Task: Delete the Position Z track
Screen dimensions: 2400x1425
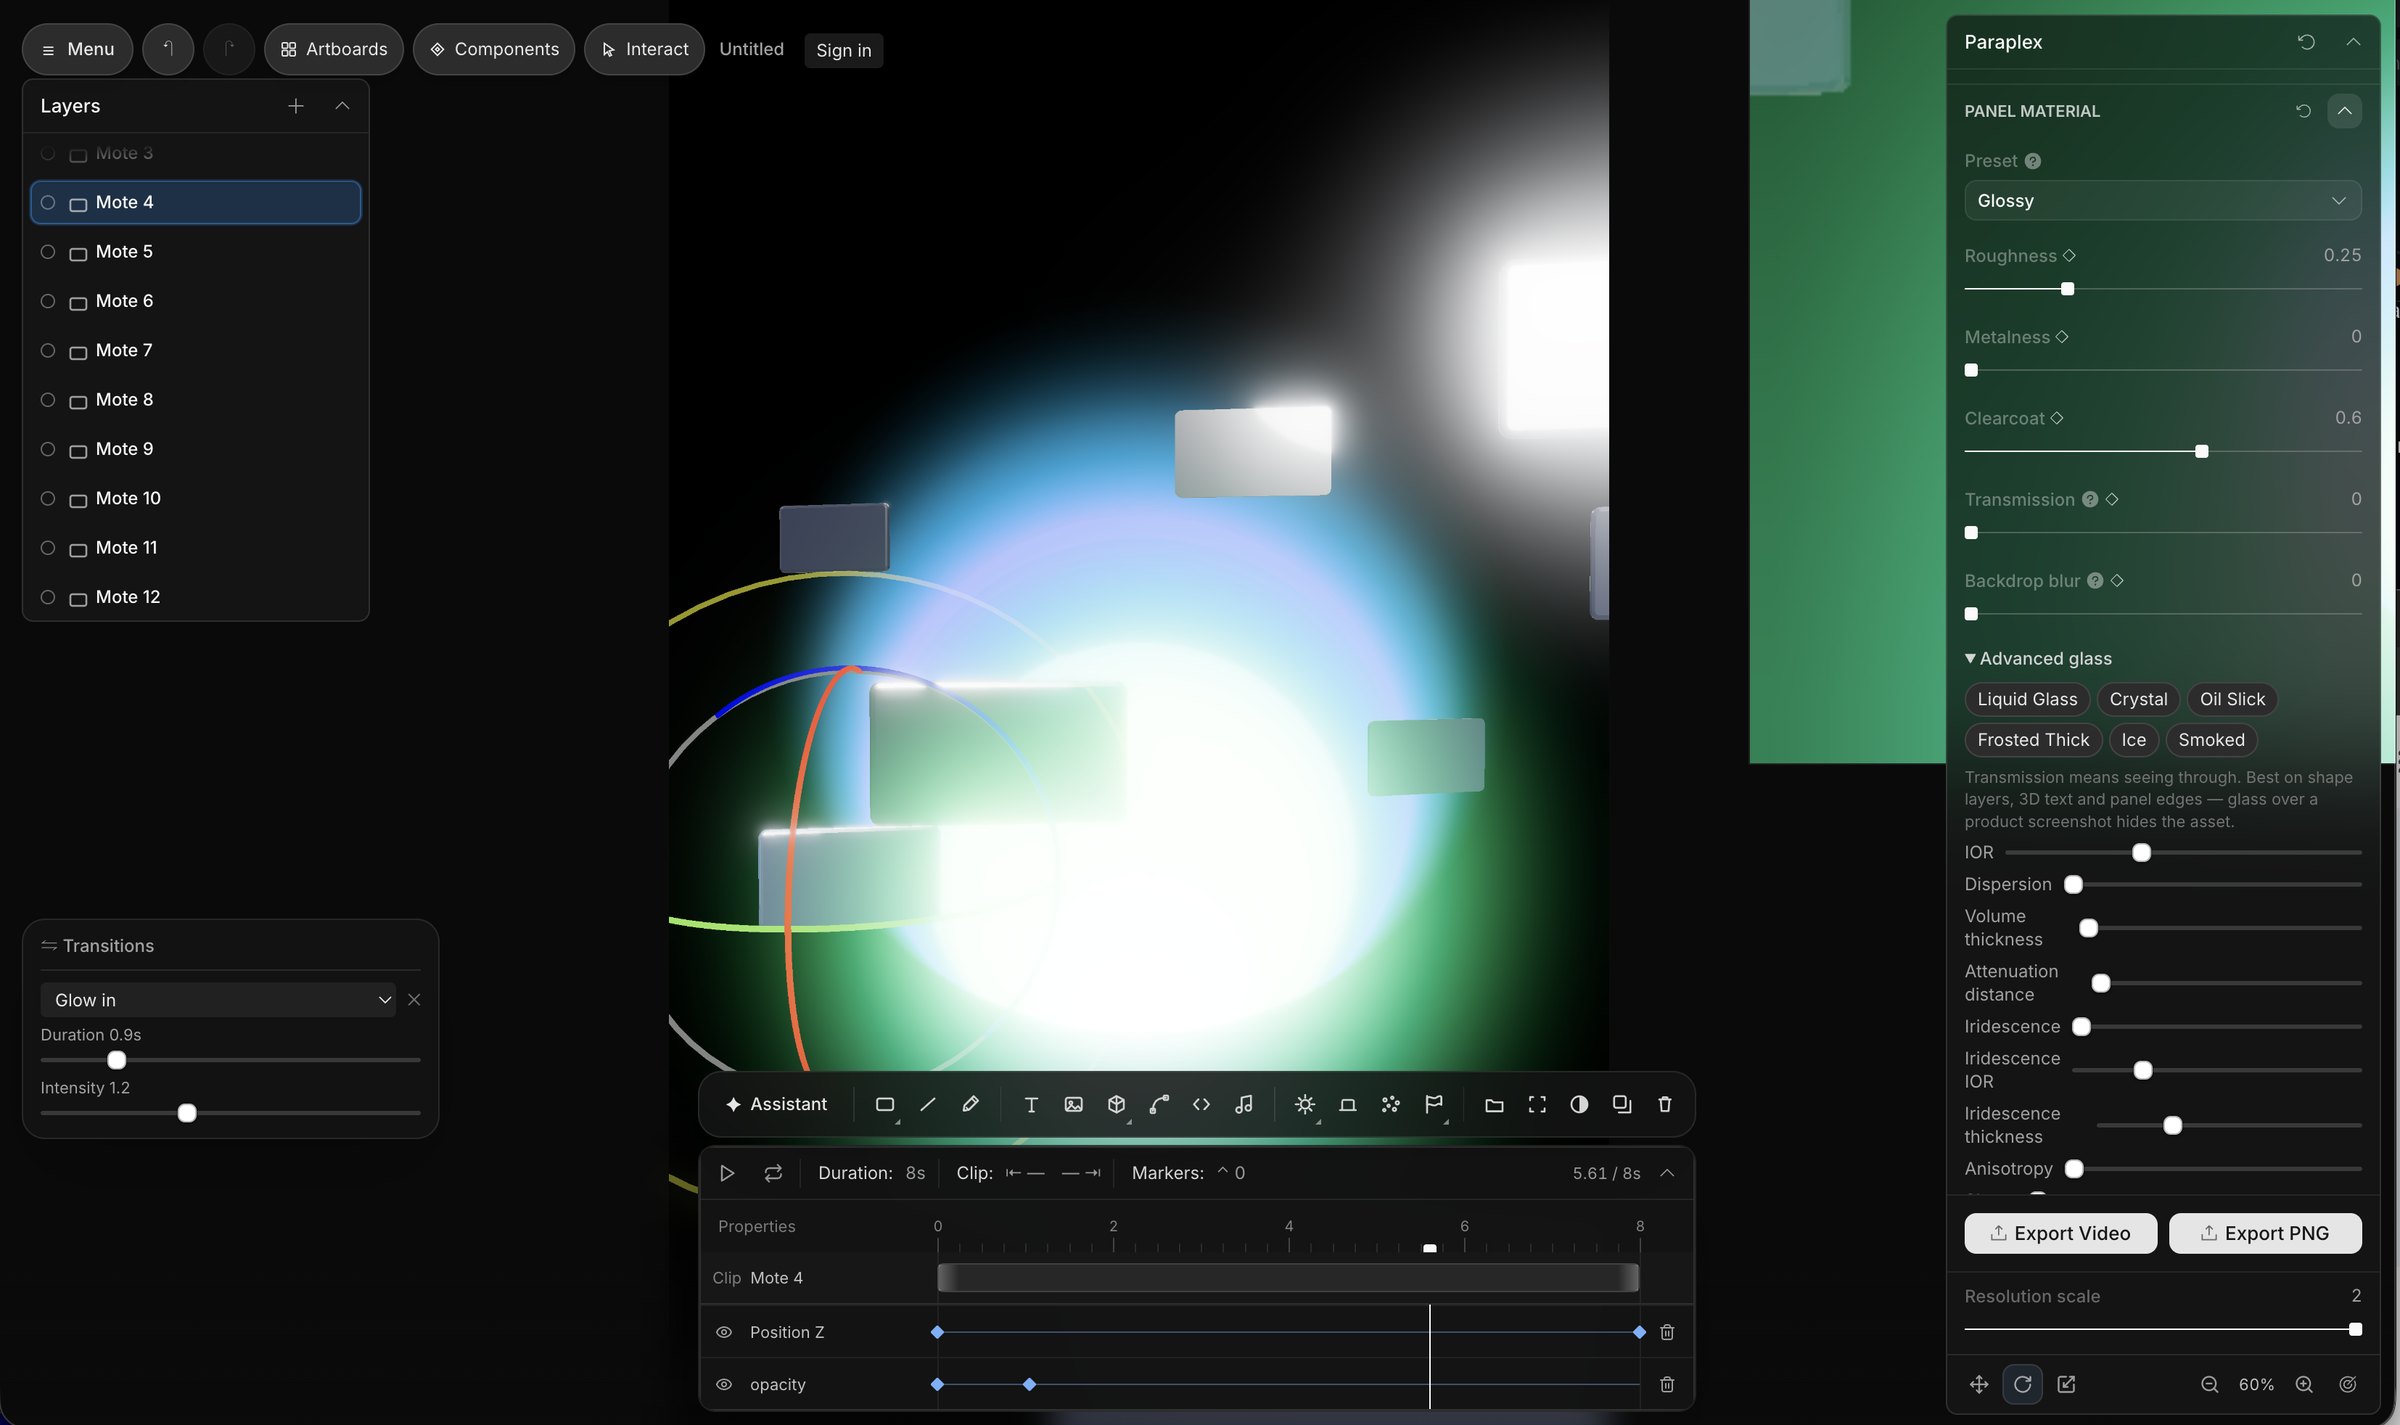Action: point(1667,1332)
